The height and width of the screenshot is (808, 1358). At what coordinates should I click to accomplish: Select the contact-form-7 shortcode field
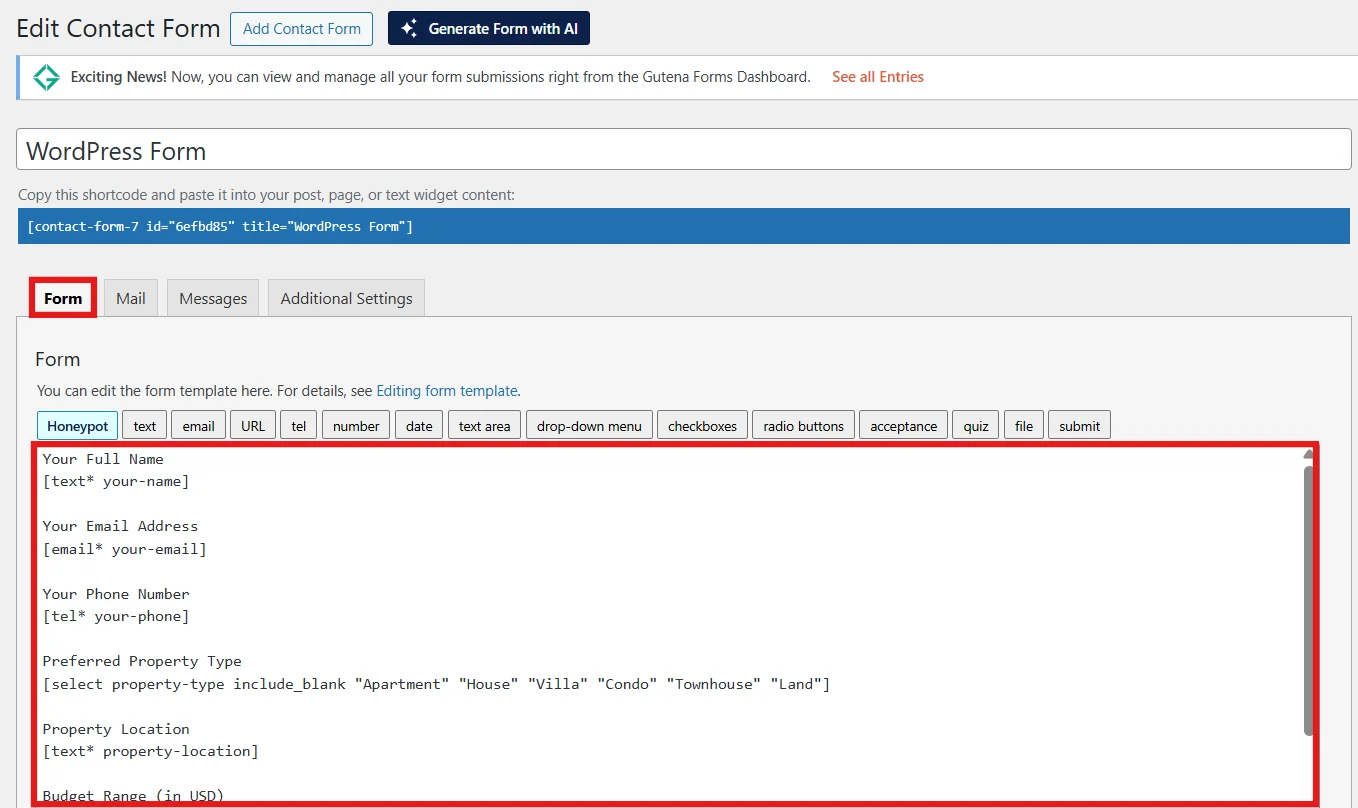click(x=684, y=226)
